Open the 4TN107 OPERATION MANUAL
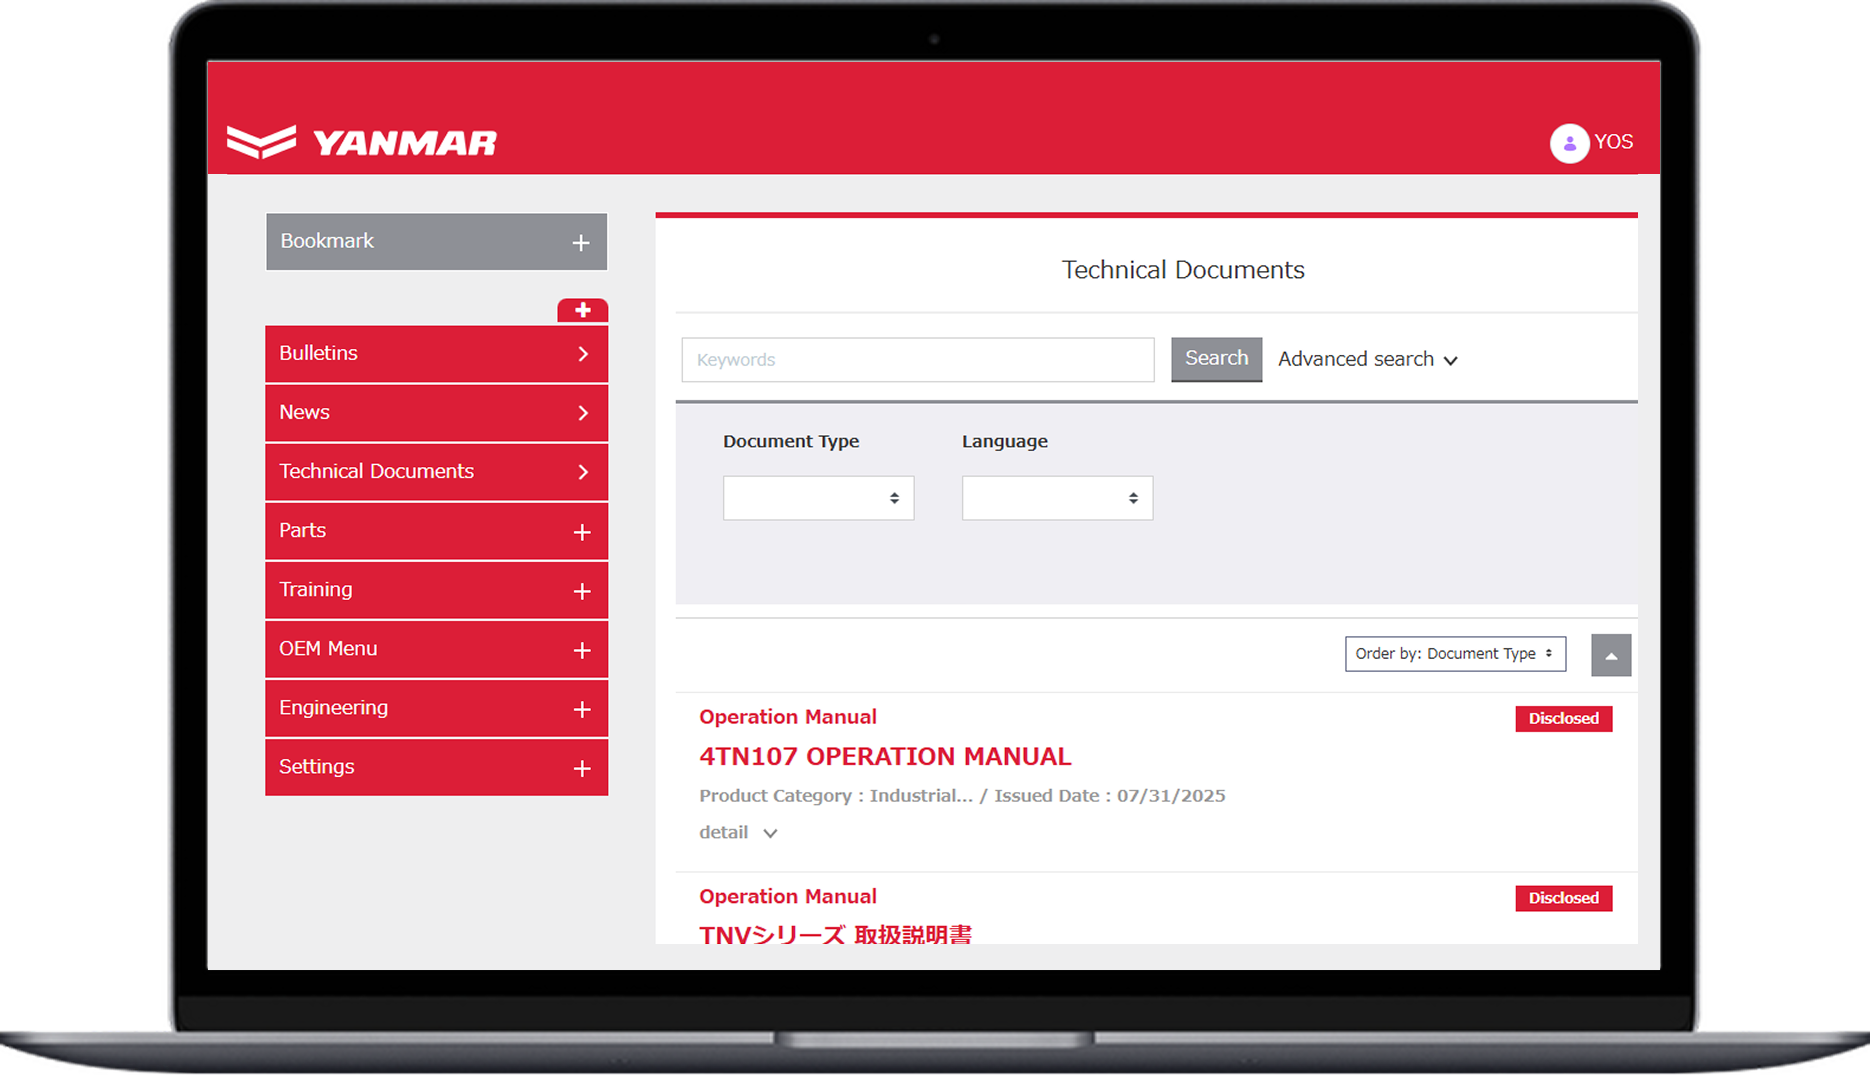This screenshot has height=1075, width=1870. (x=884, y=757)
